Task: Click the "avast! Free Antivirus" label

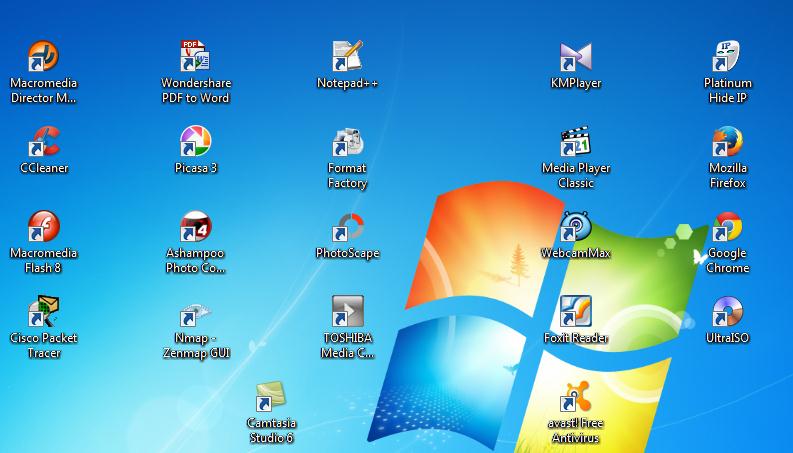Action: coord(576,430)
